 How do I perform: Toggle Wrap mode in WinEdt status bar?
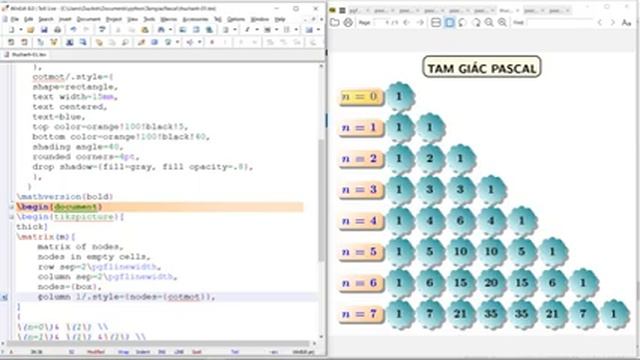(123, 352)
